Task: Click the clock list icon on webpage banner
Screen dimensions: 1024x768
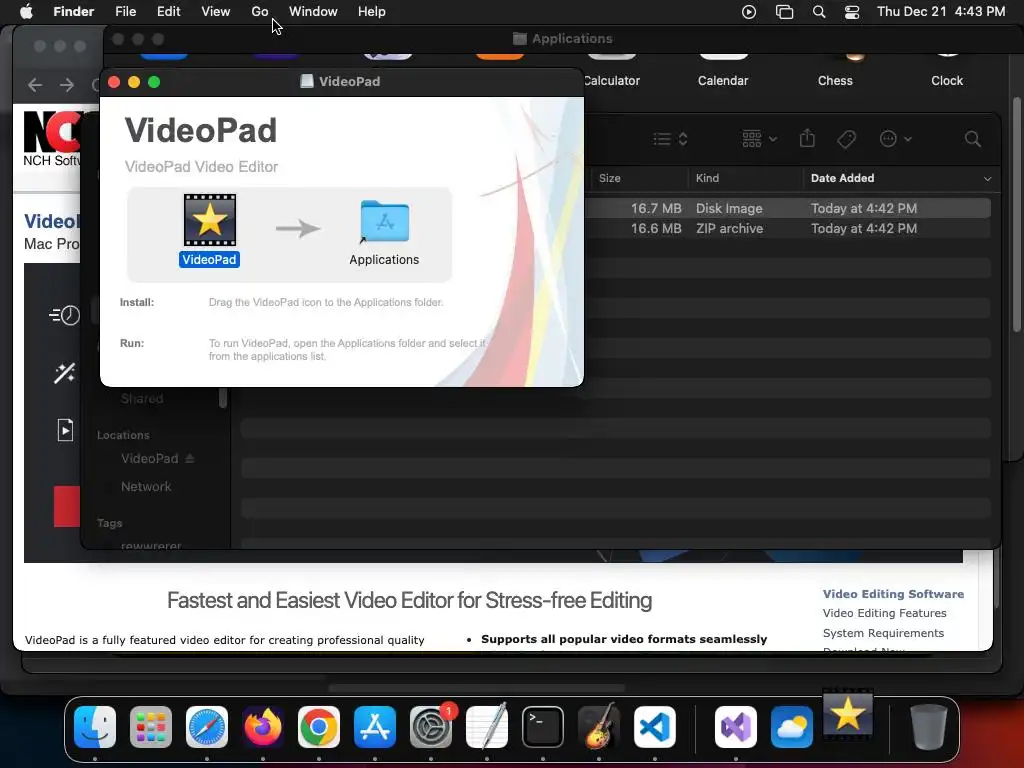Action: (x=64, y=315)
